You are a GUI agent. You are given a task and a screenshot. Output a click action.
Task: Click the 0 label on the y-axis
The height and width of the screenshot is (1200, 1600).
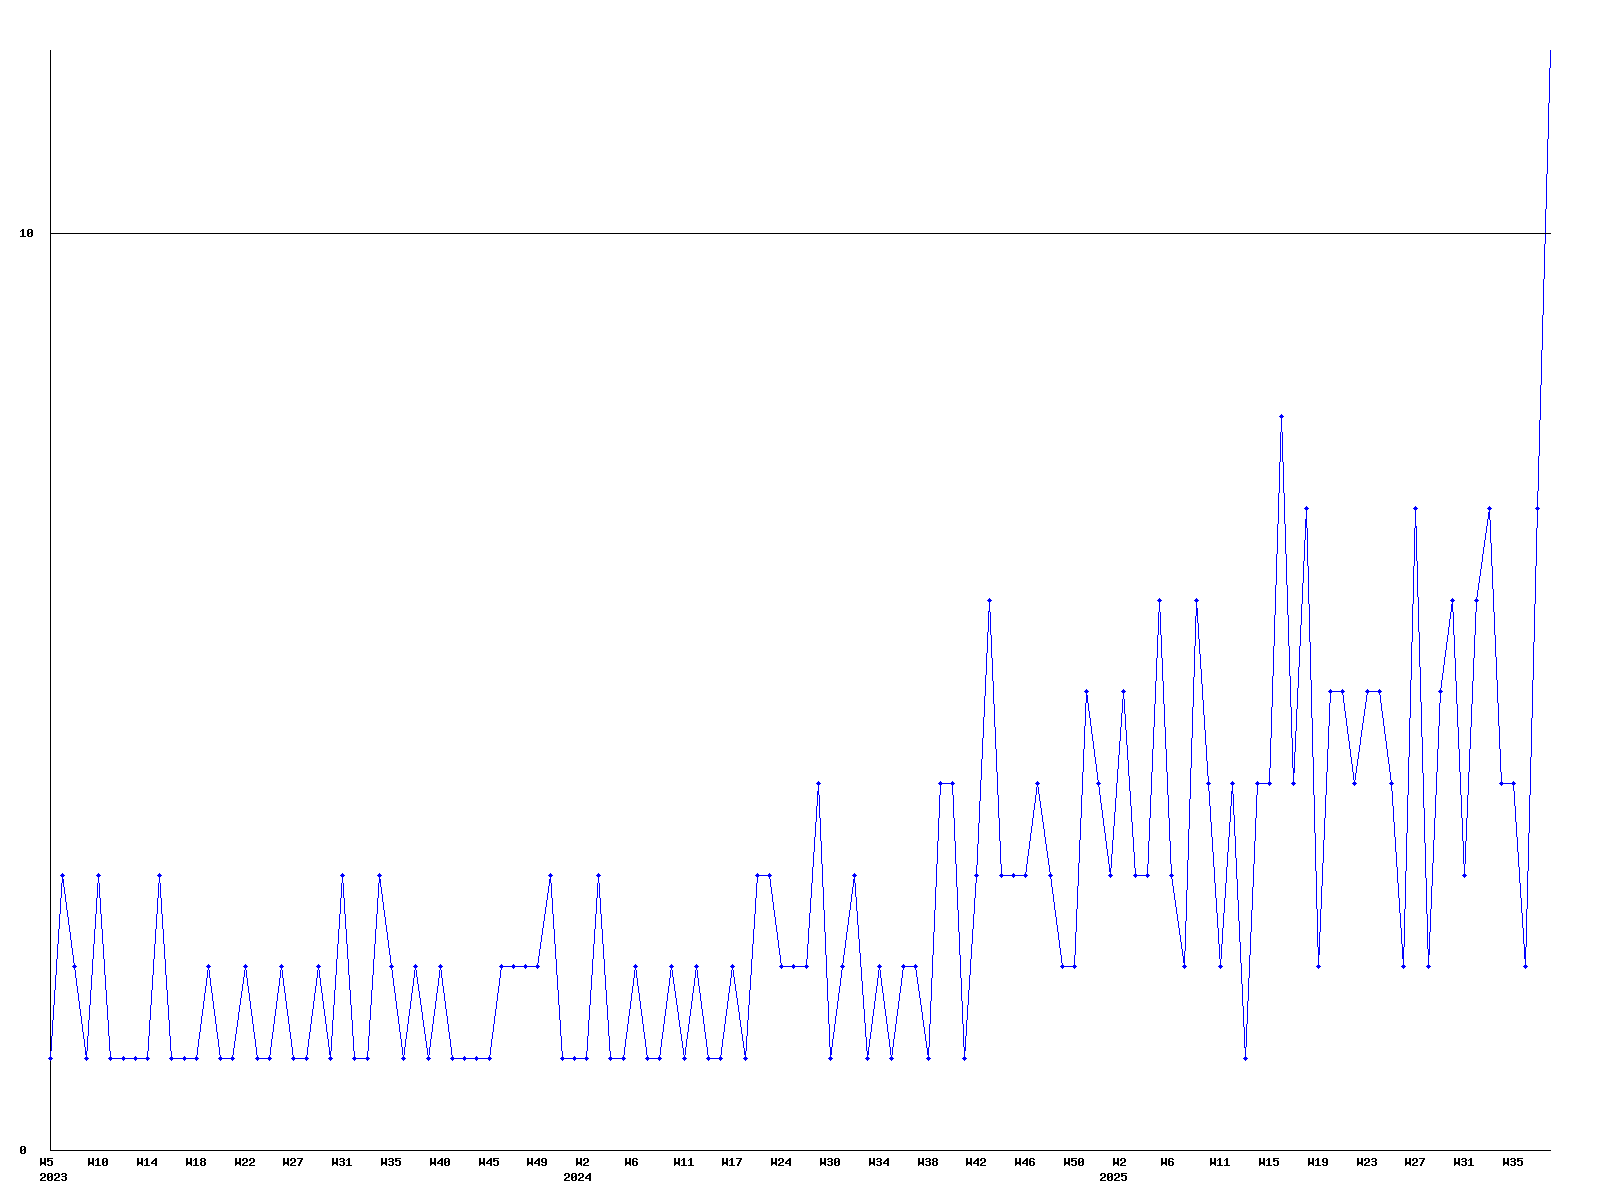coord(23,1150)
